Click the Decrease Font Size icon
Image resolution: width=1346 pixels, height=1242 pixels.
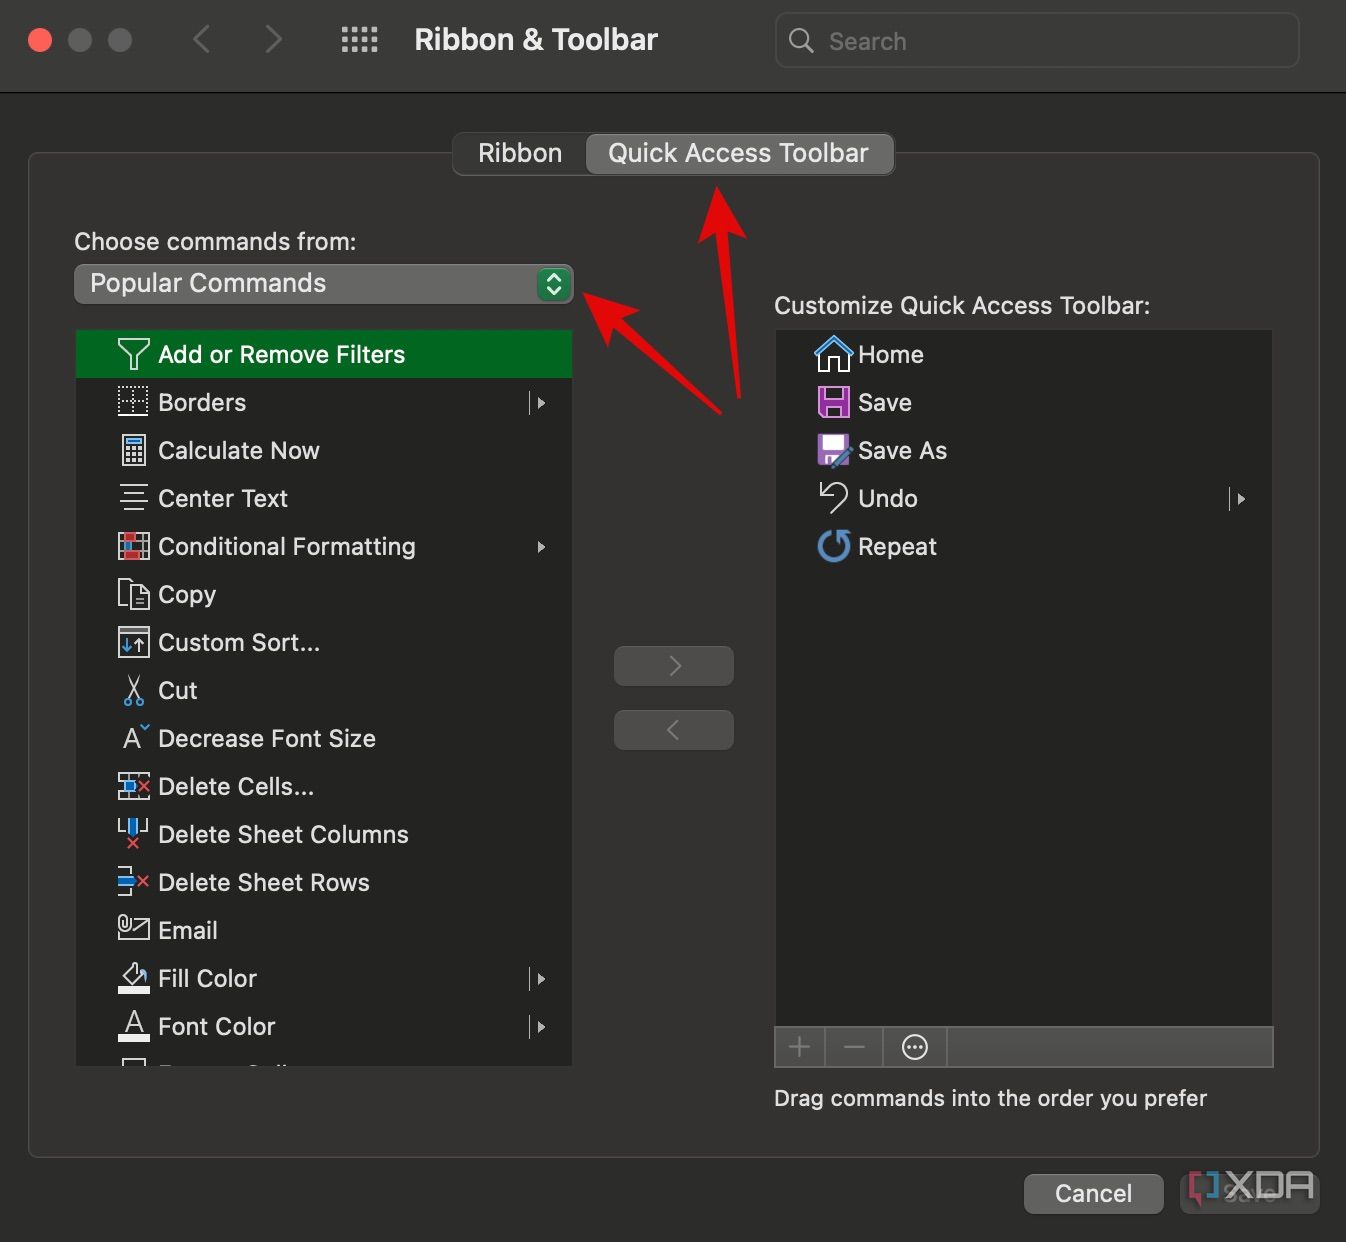pos(135,737)
